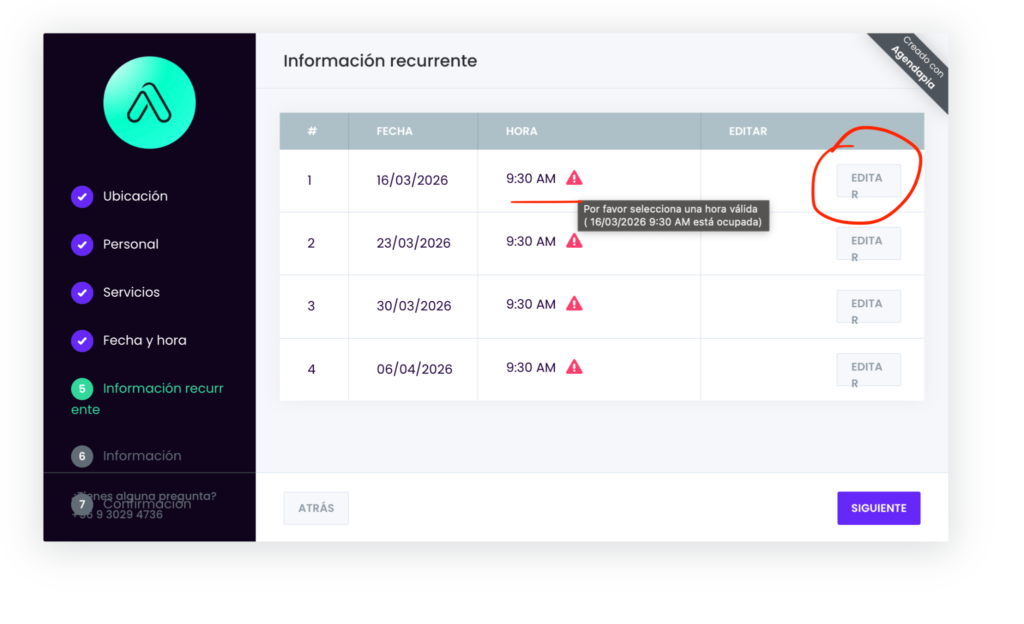Click the Agendapia logo circle
Viewport: 1024px width, 624px height.
click(149, 102)
